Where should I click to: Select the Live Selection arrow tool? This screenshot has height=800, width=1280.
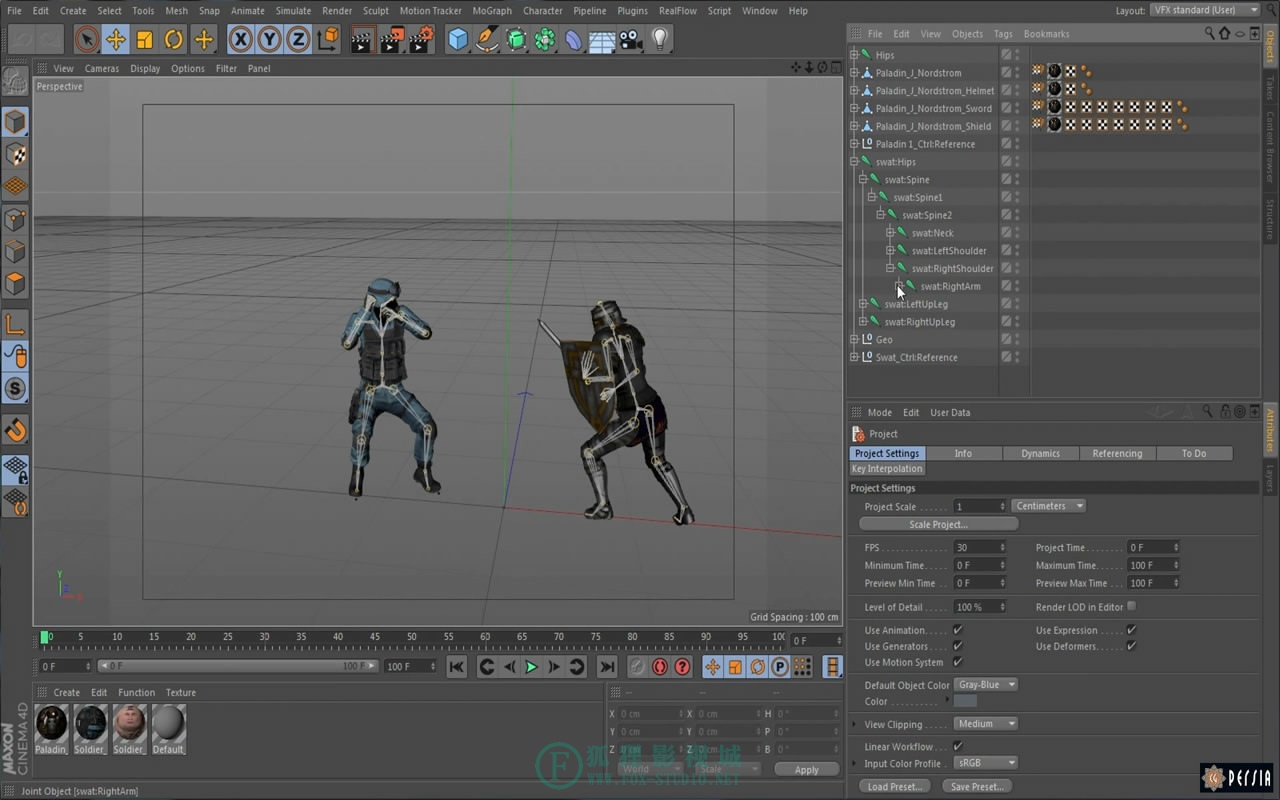coord(86,40)
